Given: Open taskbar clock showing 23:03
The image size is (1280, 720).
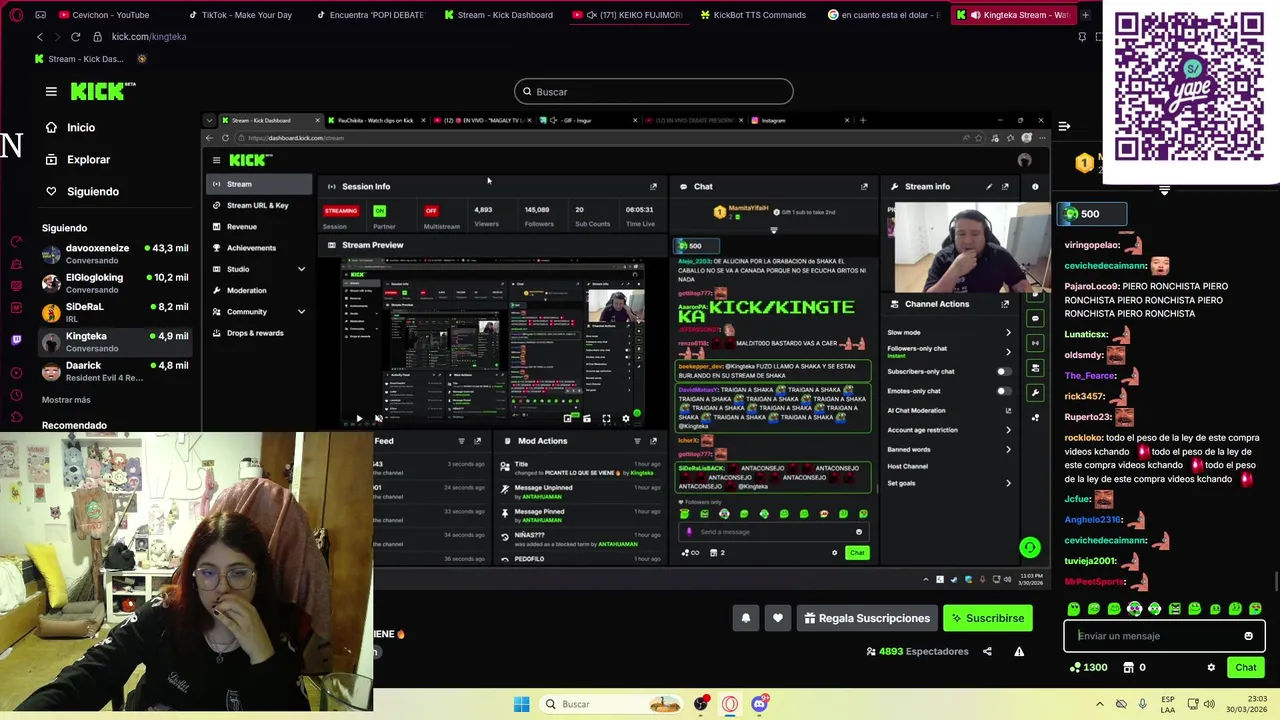Looking at the screenshot, I should 1246,704.
